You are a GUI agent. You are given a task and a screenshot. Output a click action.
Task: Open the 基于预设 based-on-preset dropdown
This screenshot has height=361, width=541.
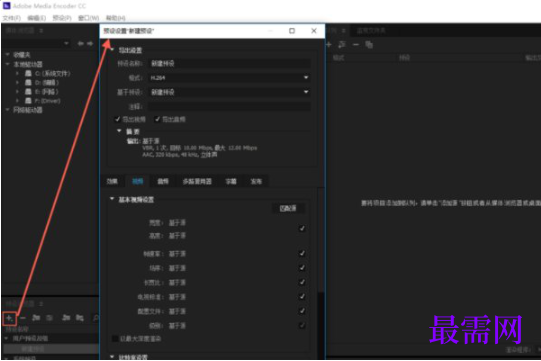(229, 92)
